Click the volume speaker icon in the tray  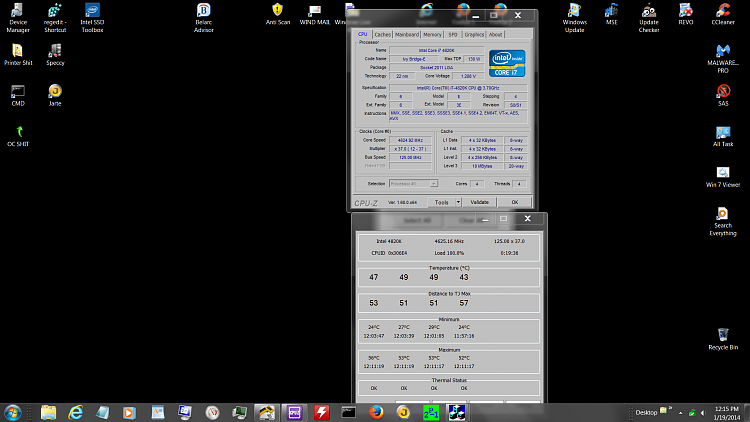(703, 413)
